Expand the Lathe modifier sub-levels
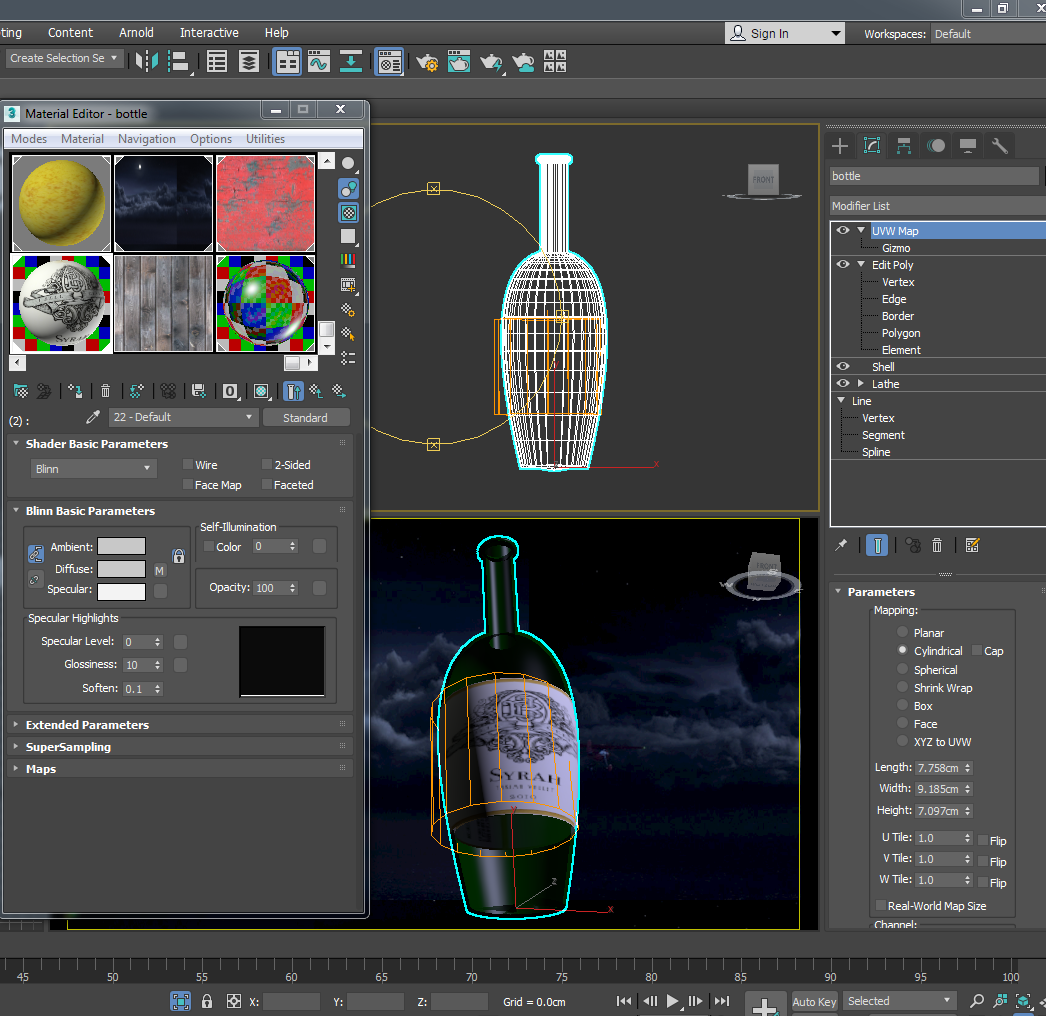Viewport: 1046px width, 1016px height. click(x=860, y=384)
